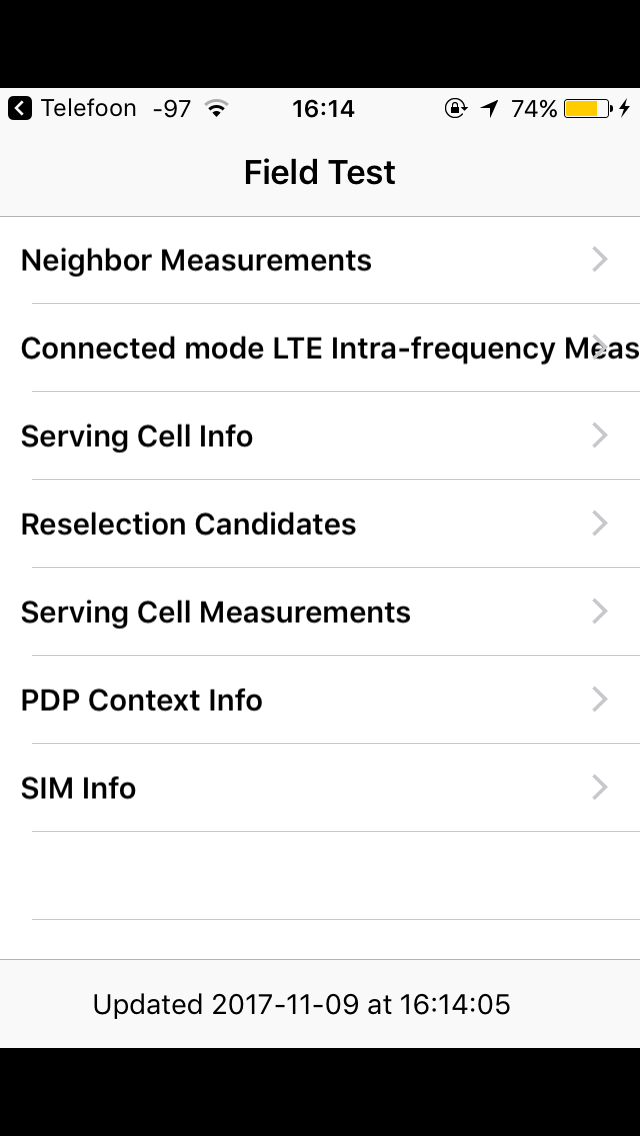Expand chevron beside Serving Cell Info
The height and width of the screenshot is (1136, 640).
tap(600, 436)
